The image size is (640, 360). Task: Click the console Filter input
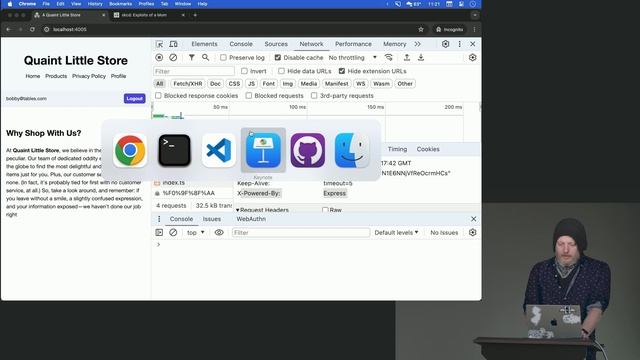pyautogui.click(x=301, y=232)
